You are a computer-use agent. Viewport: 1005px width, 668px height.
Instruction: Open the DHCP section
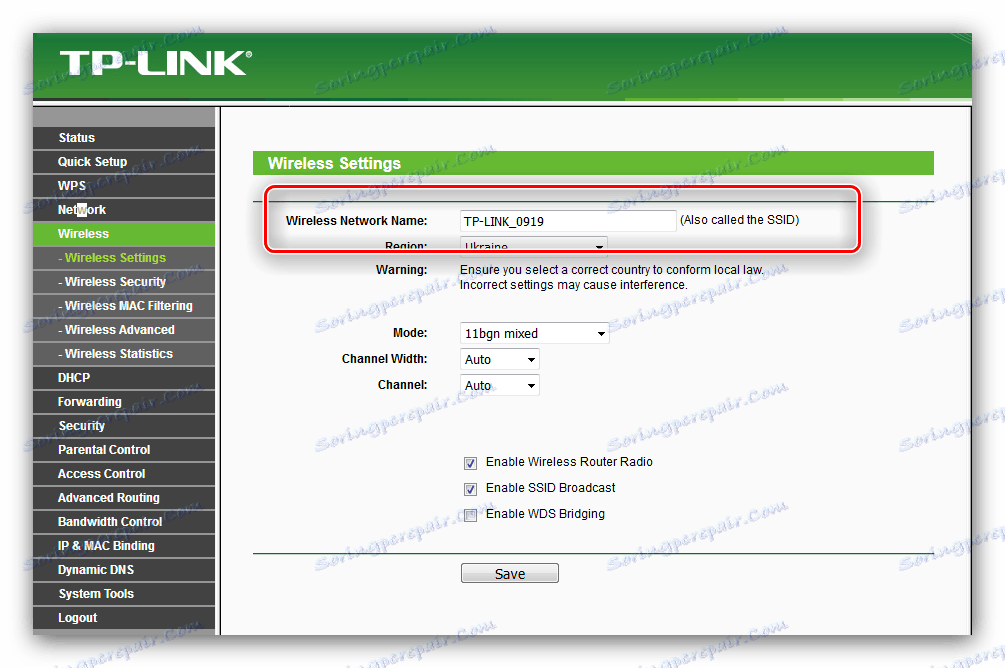(124, 378)
